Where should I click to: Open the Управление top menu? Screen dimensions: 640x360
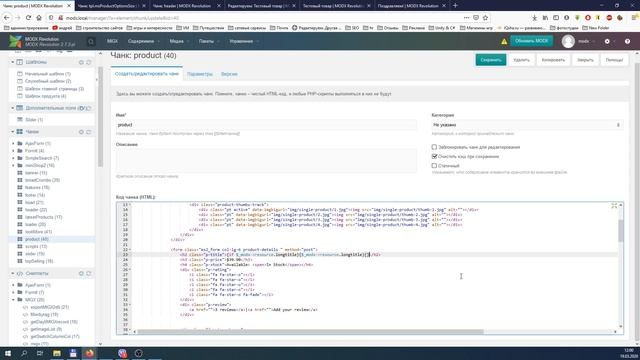(x=244, y=41)
